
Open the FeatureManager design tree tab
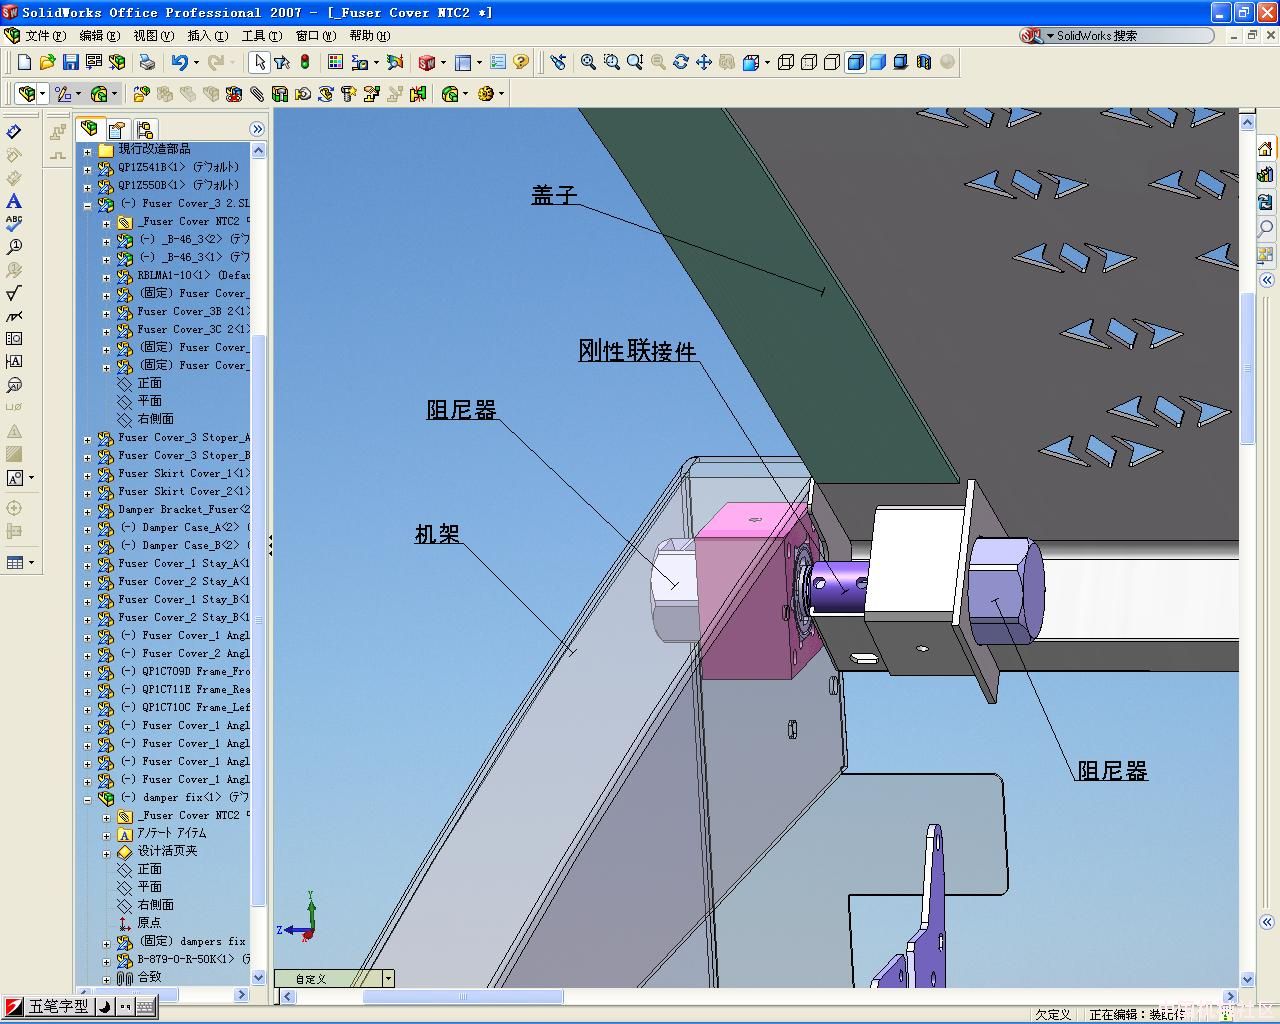(x=90, y=129)
